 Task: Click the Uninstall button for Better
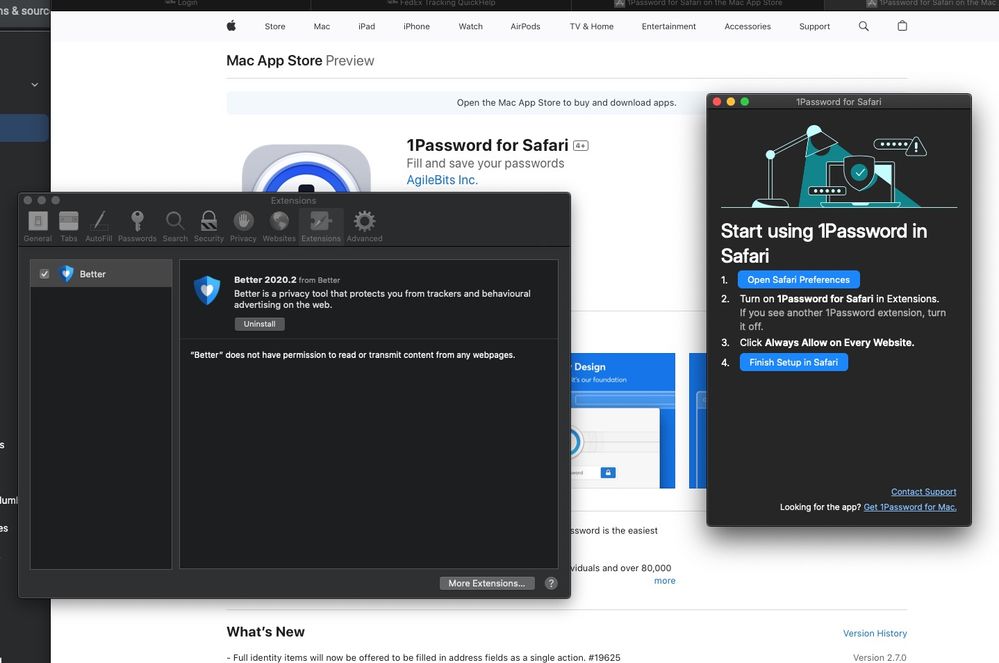click(260, 324)
